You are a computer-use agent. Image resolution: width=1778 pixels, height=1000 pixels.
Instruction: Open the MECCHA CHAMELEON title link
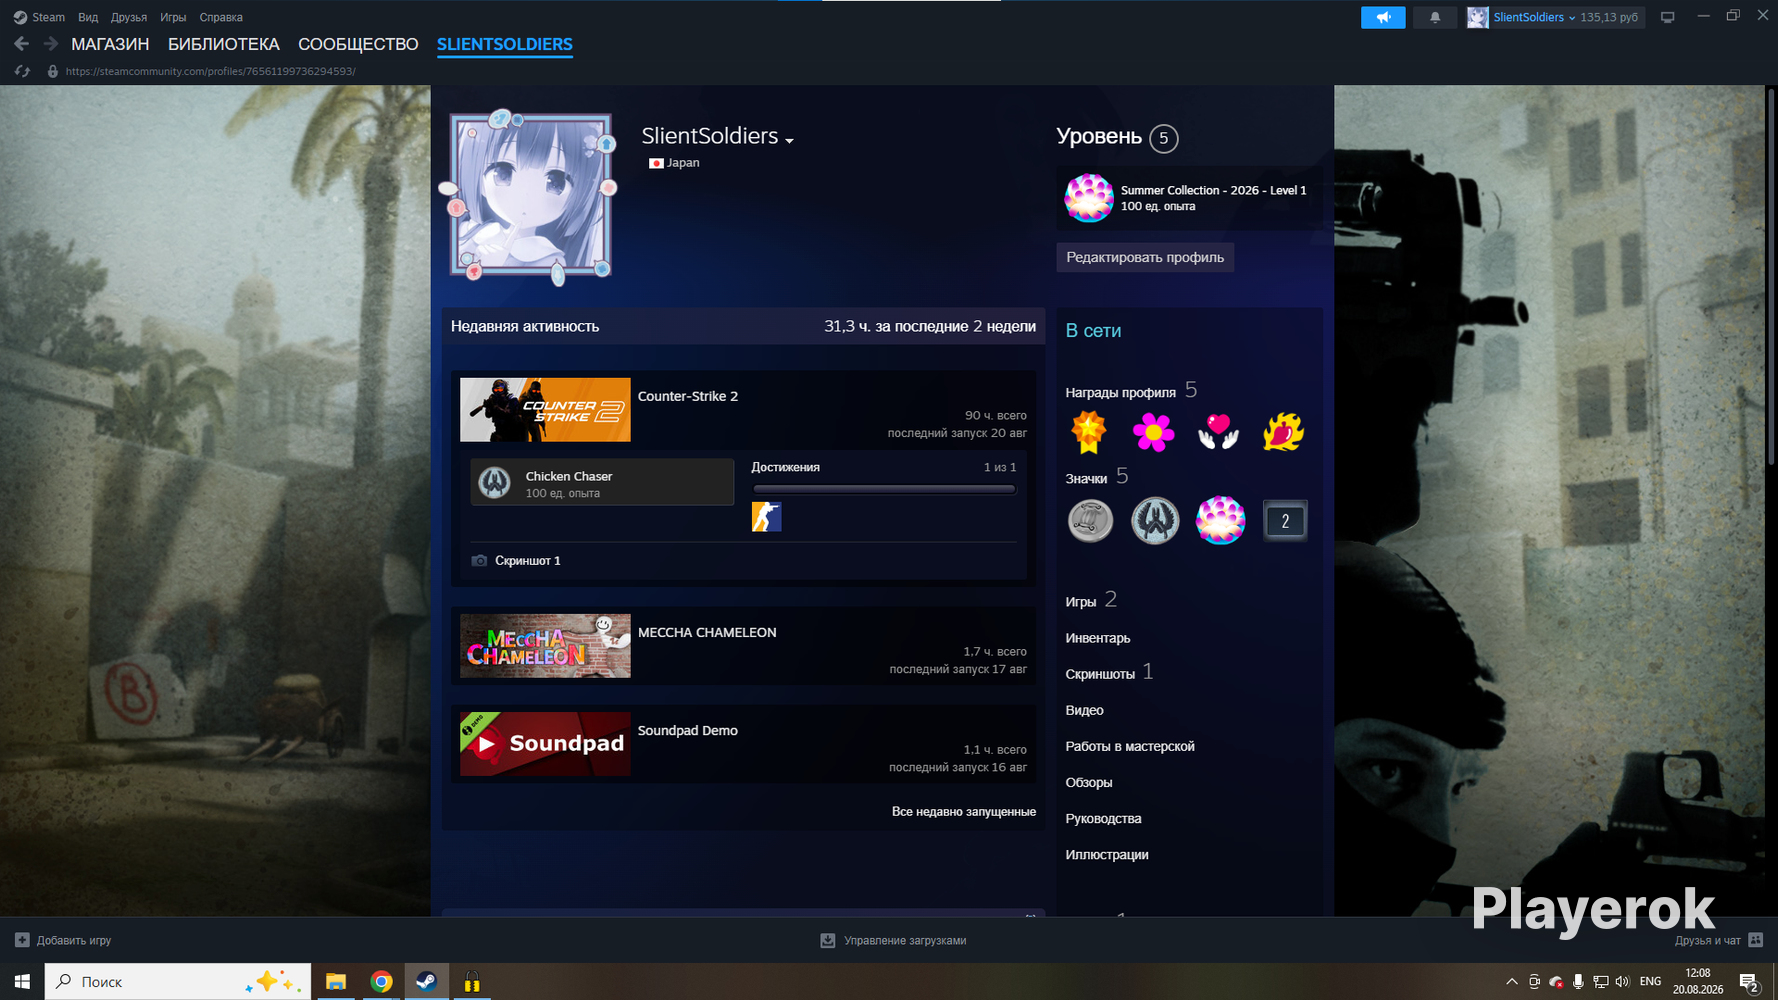[x=707, y=632]
